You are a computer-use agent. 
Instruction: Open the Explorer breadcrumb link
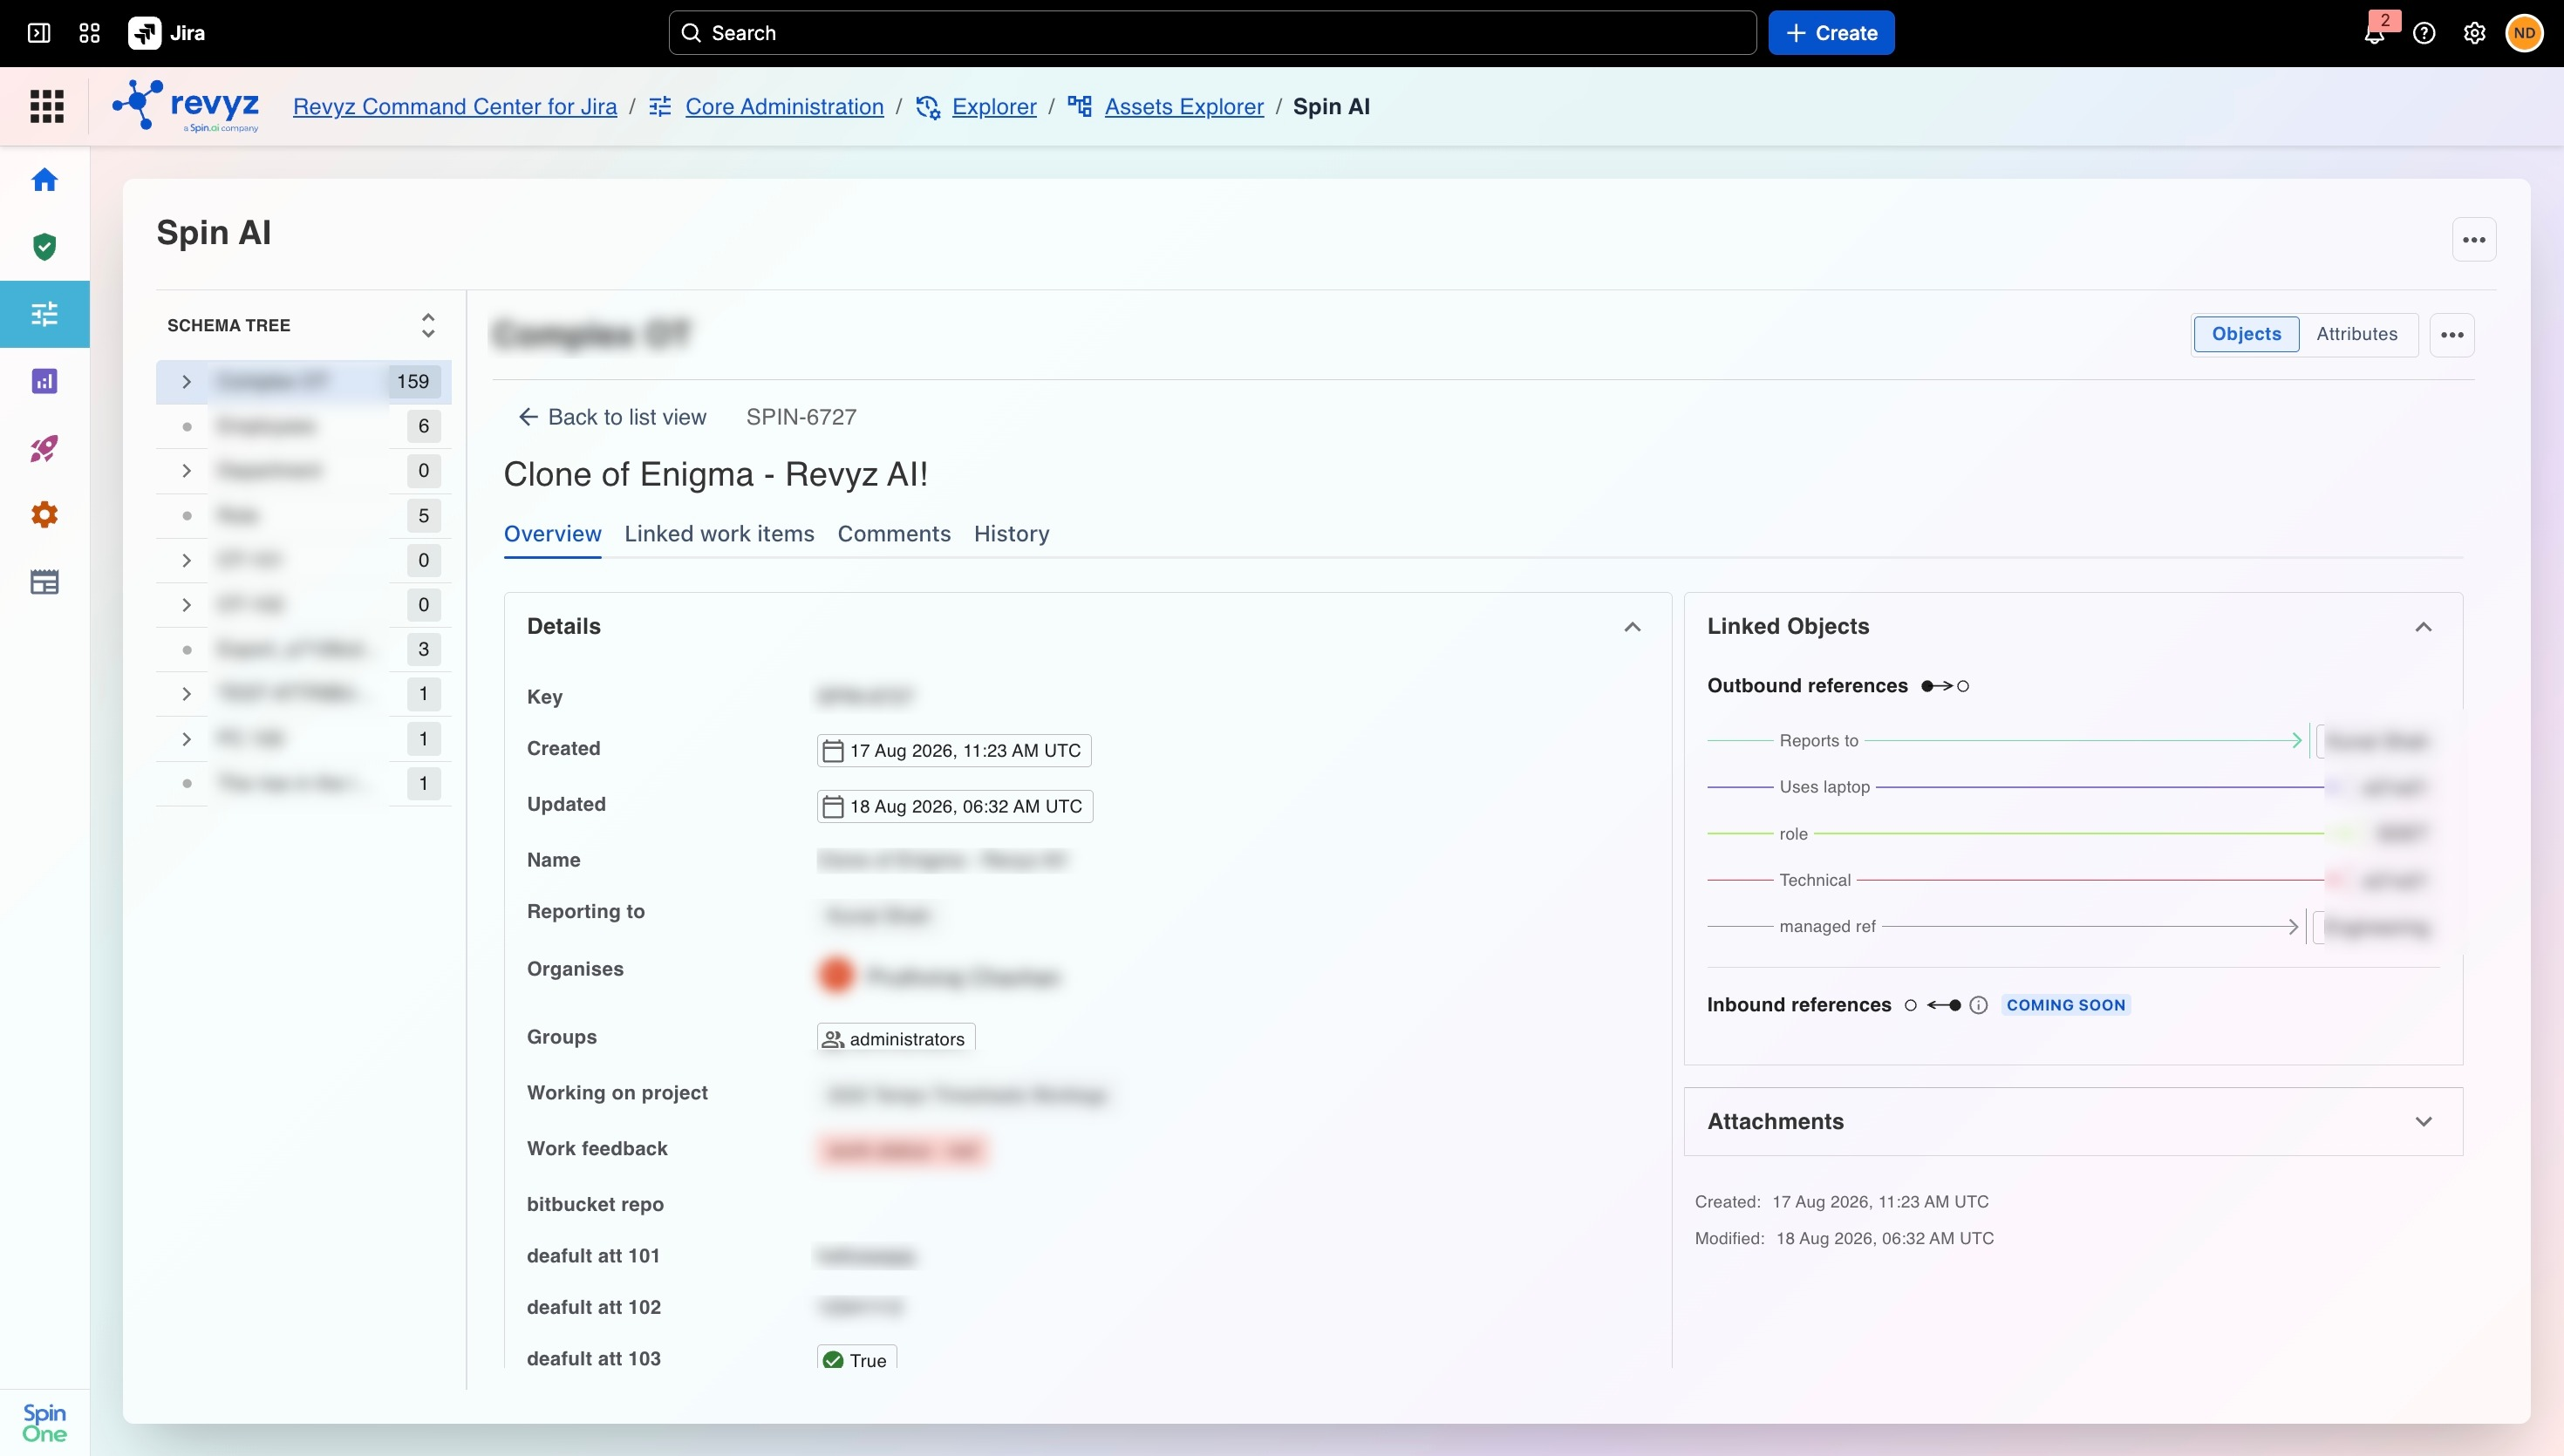[x=994, y=107]
